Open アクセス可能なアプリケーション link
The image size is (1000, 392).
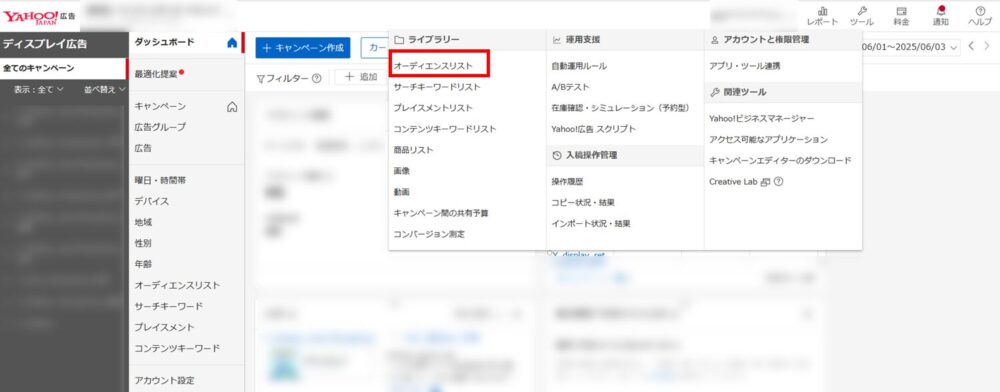pyautogui.click(x=768, y=140)
